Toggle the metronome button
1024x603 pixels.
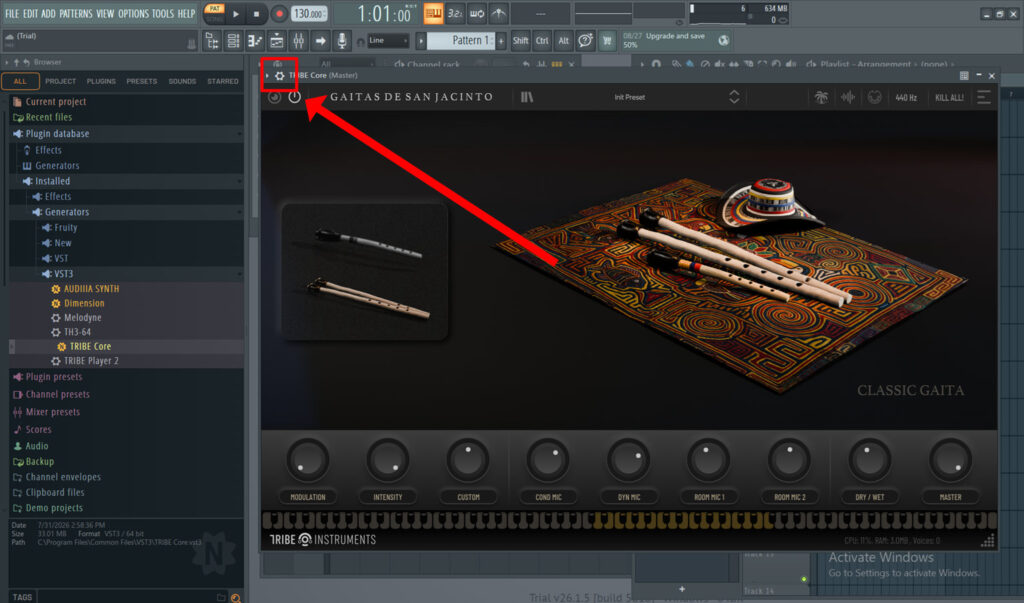point(432,14)
